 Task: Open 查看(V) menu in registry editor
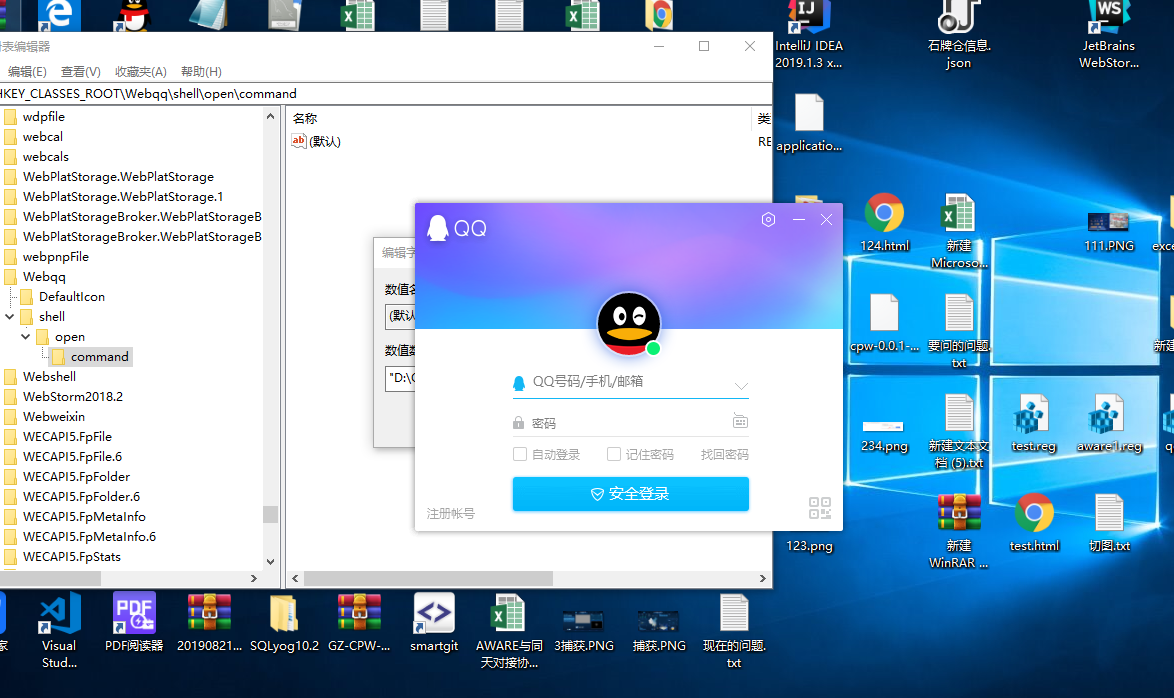click(x=80, y=72)
